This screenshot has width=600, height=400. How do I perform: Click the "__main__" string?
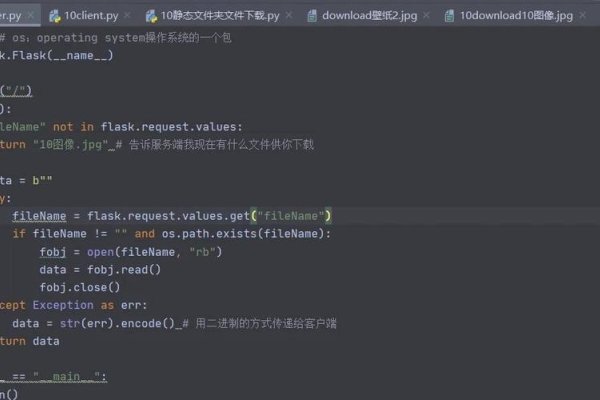click(66, 377)
